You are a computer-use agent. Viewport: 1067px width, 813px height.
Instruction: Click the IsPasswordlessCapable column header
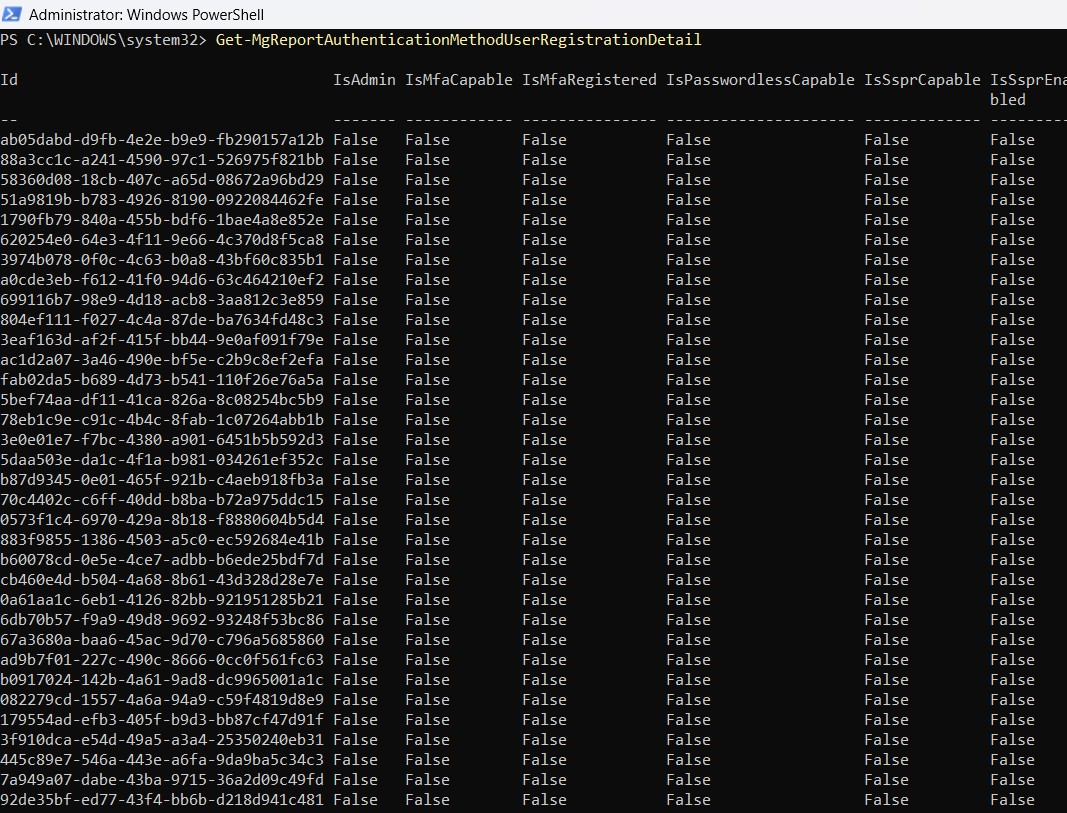pos(760,80)
